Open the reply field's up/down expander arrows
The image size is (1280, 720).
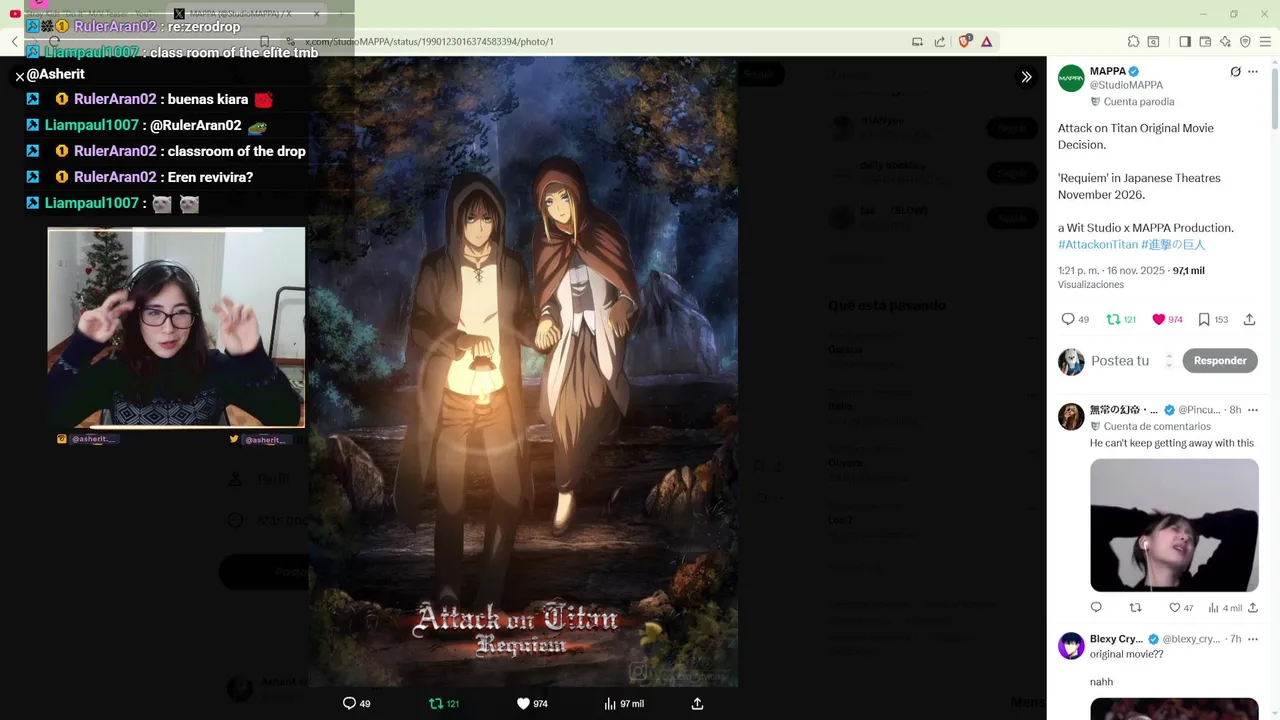click(1169, 361)
